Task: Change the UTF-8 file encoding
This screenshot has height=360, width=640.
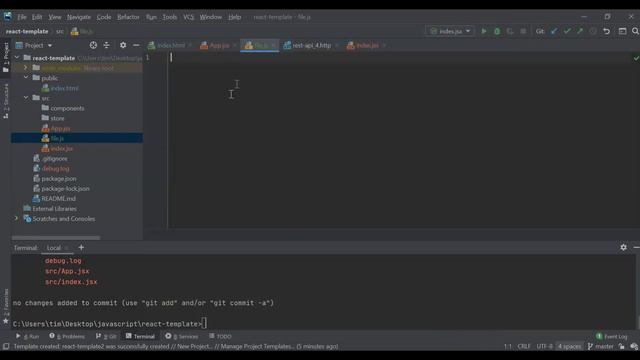Action: pos(544,347)
